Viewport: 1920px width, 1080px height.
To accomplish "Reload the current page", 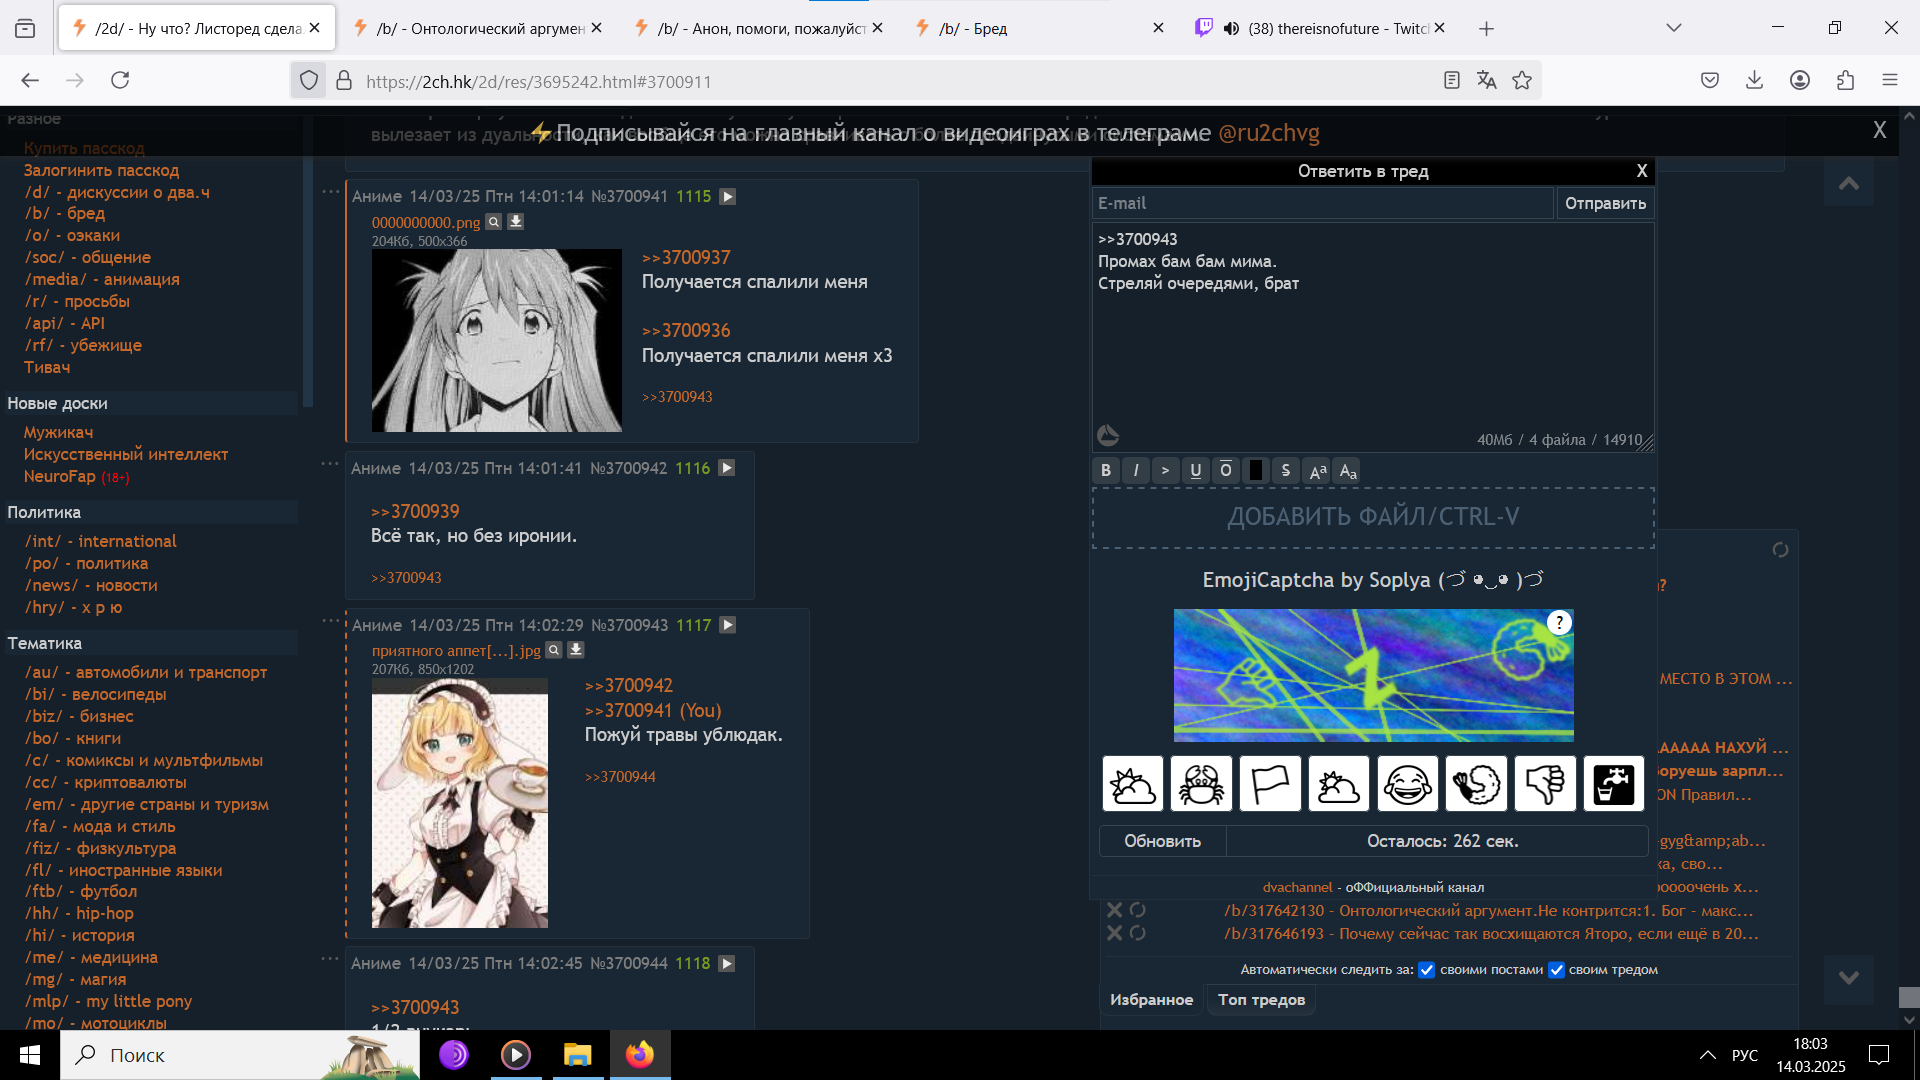I will (x=120, y=81).
